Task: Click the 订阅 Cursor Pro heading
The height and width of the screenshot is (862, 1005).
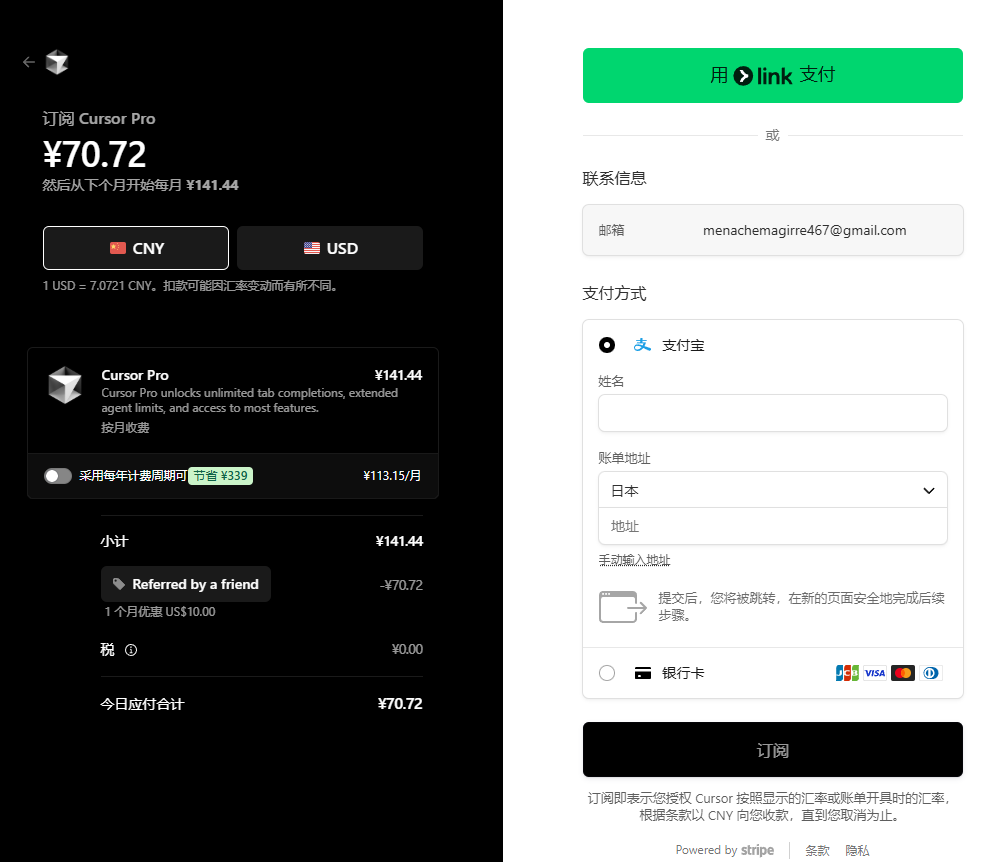Action: 99,119
